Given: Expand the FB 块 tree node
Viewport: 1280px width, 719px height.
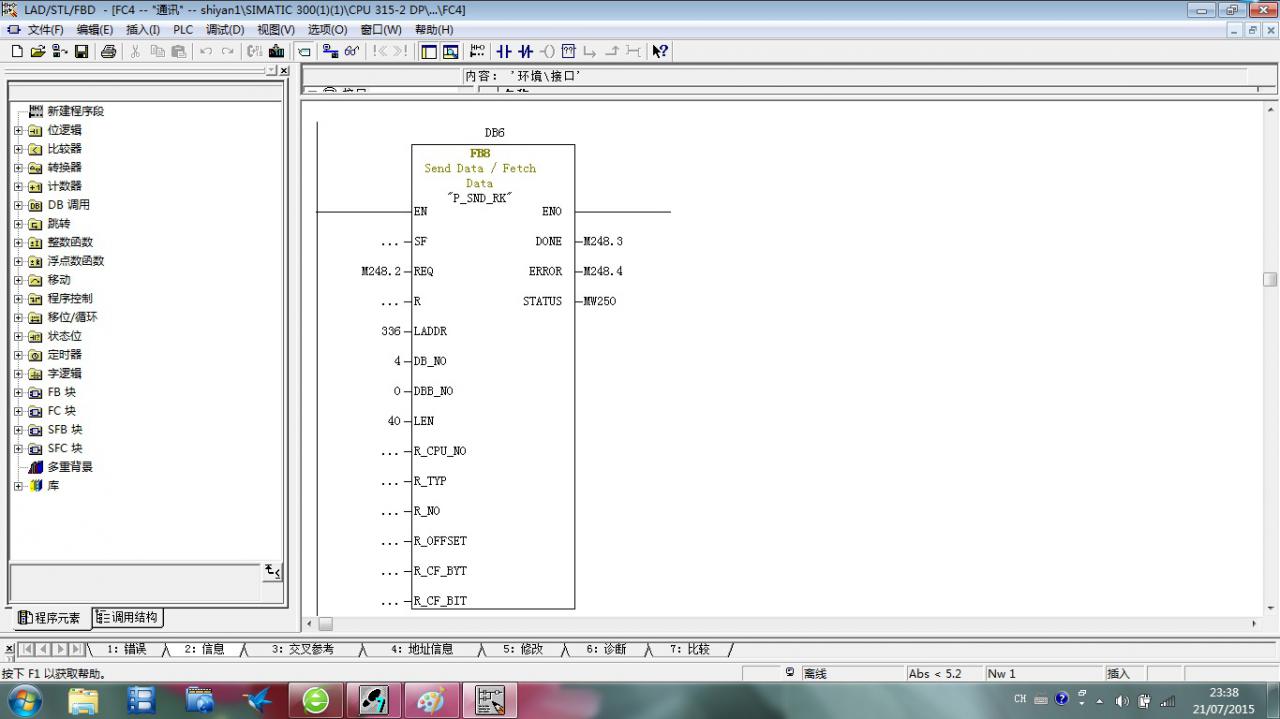Looking at the screenshot, I should (x=18, y=392).
